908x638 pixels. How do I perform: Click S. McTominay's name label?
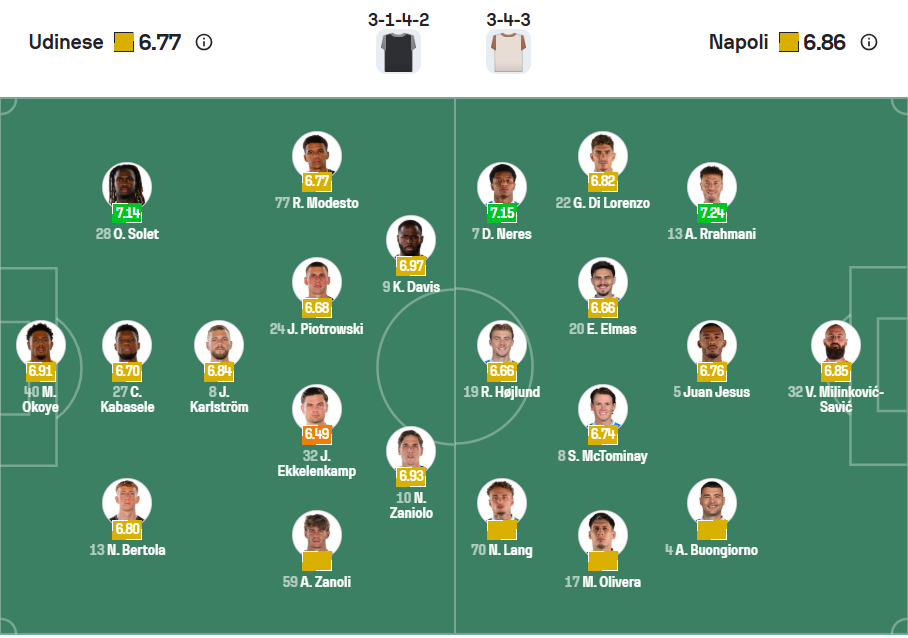(x=602, y=456)
